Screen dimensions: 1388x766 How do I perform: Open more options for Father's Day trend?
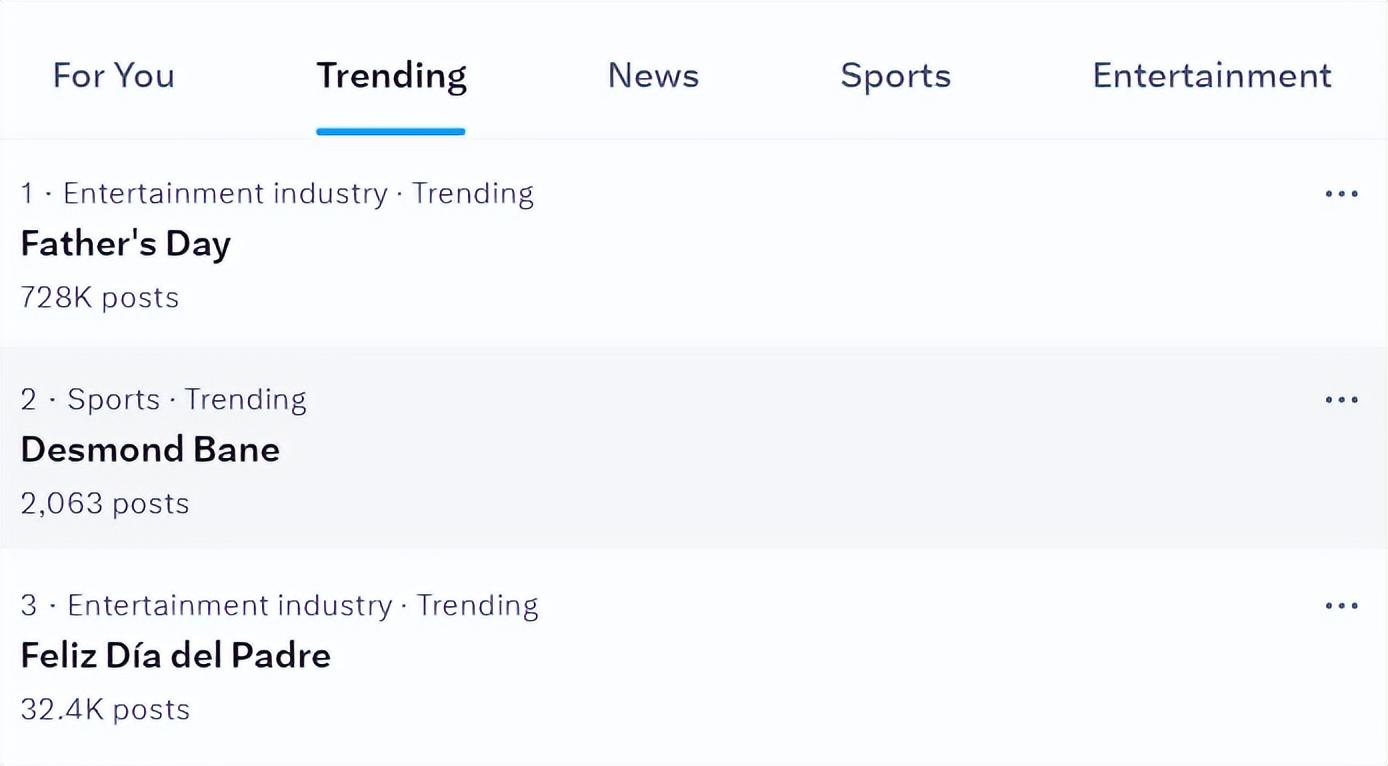(x=1341, y=194)
